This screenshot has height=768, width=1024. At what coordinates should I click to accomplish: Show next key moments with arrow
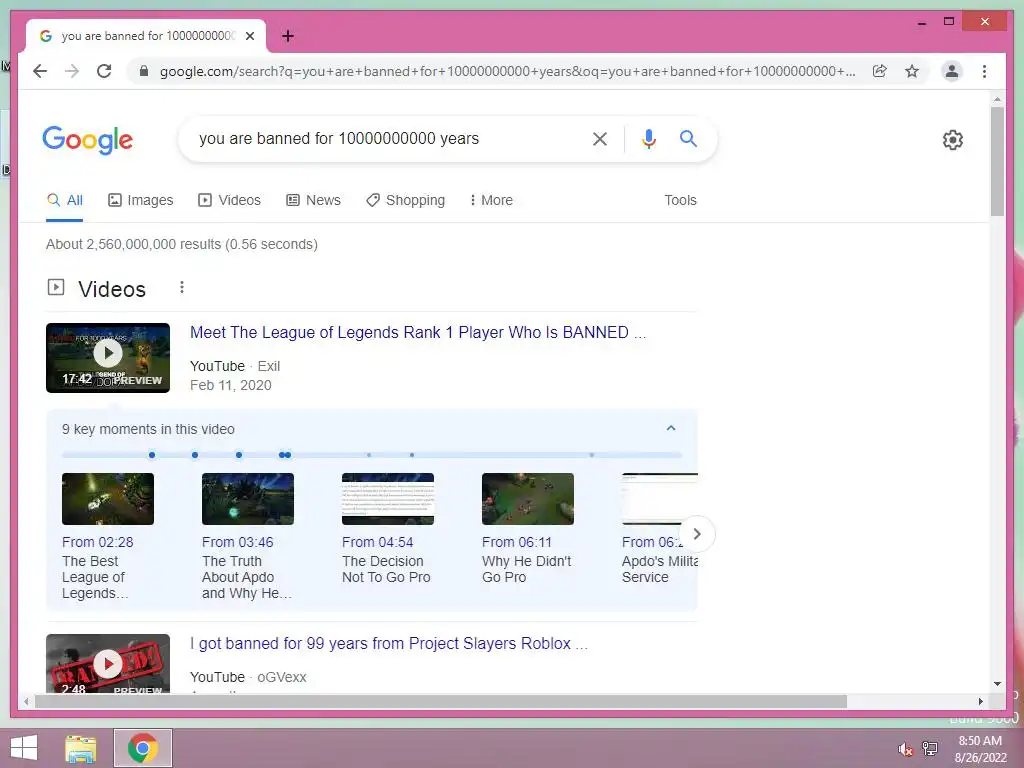[x=697, y=534]
